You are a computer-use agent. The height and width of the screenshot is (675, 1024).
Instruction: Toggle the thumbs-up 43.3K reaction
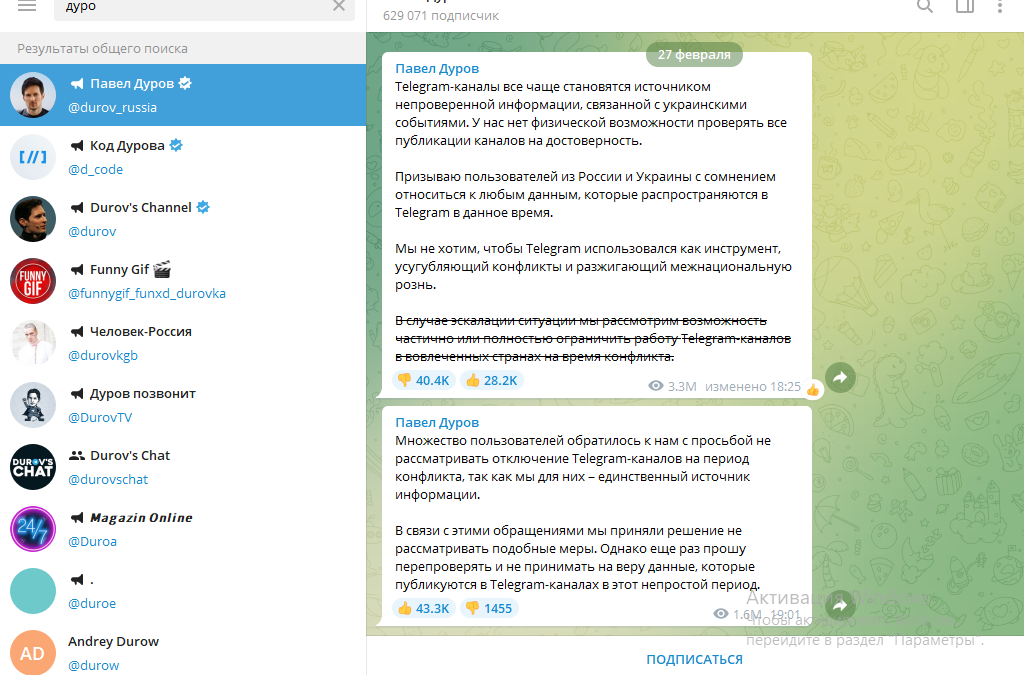[x=423, y=608]
